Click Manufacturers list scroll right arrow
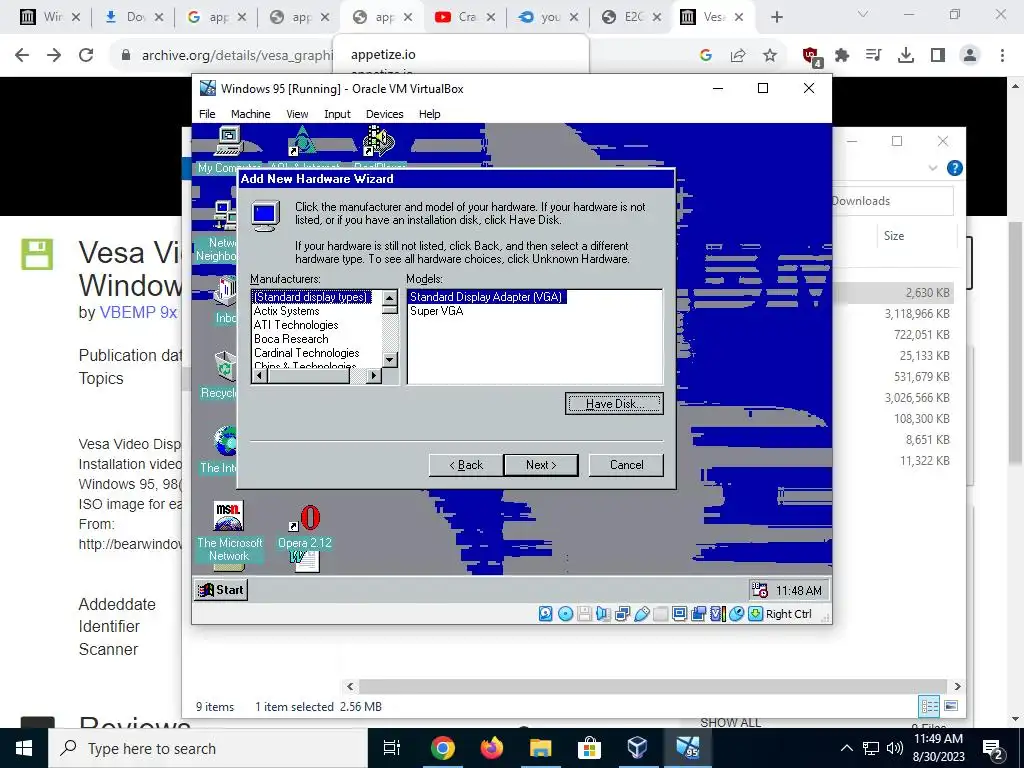 (x=374, y=376)
